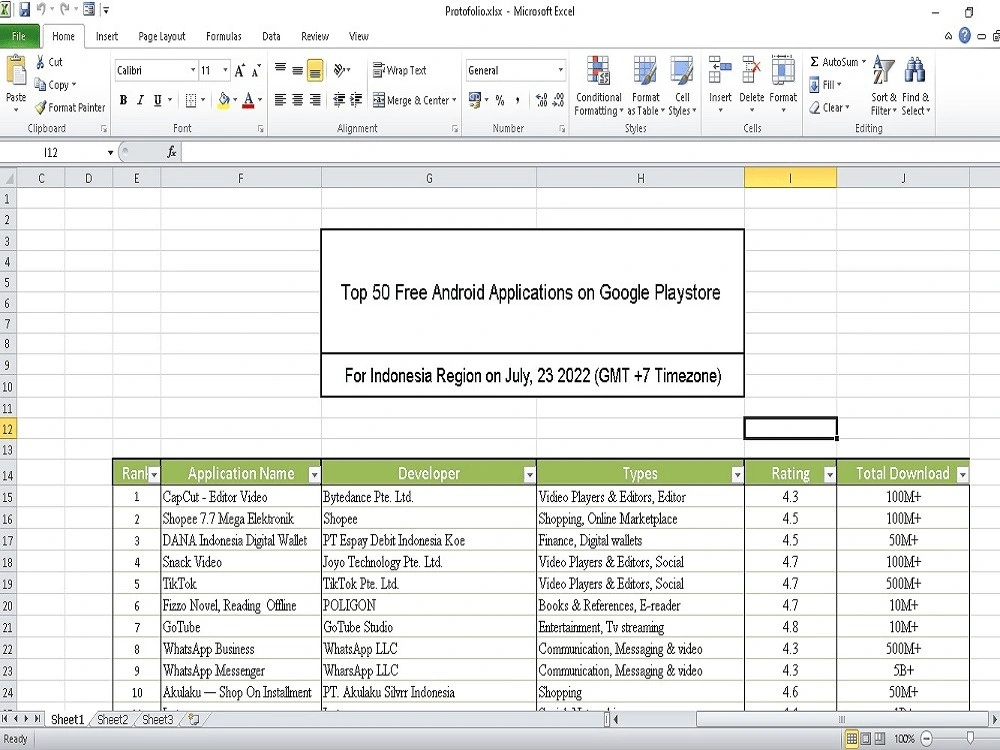
Task: Apply the red Font Color
Action: [x=249, y=100]
